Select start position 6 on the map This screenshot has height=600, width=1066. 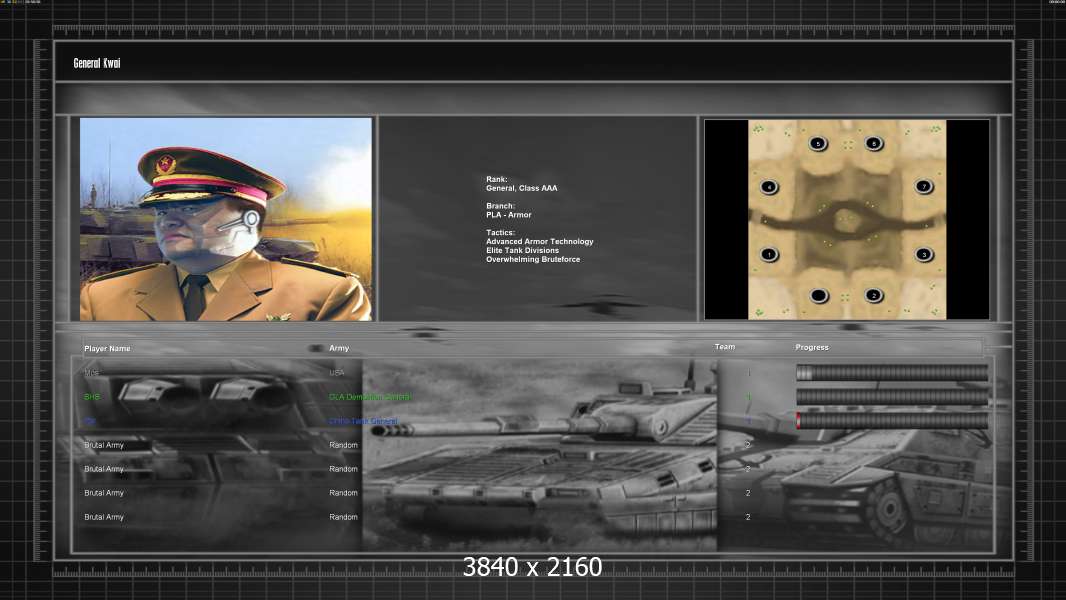(x=874, y=143)
